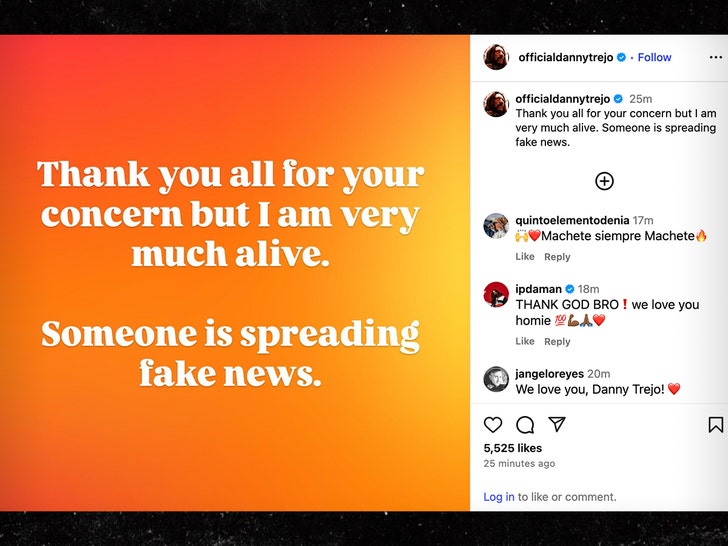
Task: View the 5,525 likes list
Action: pos(512,448)
